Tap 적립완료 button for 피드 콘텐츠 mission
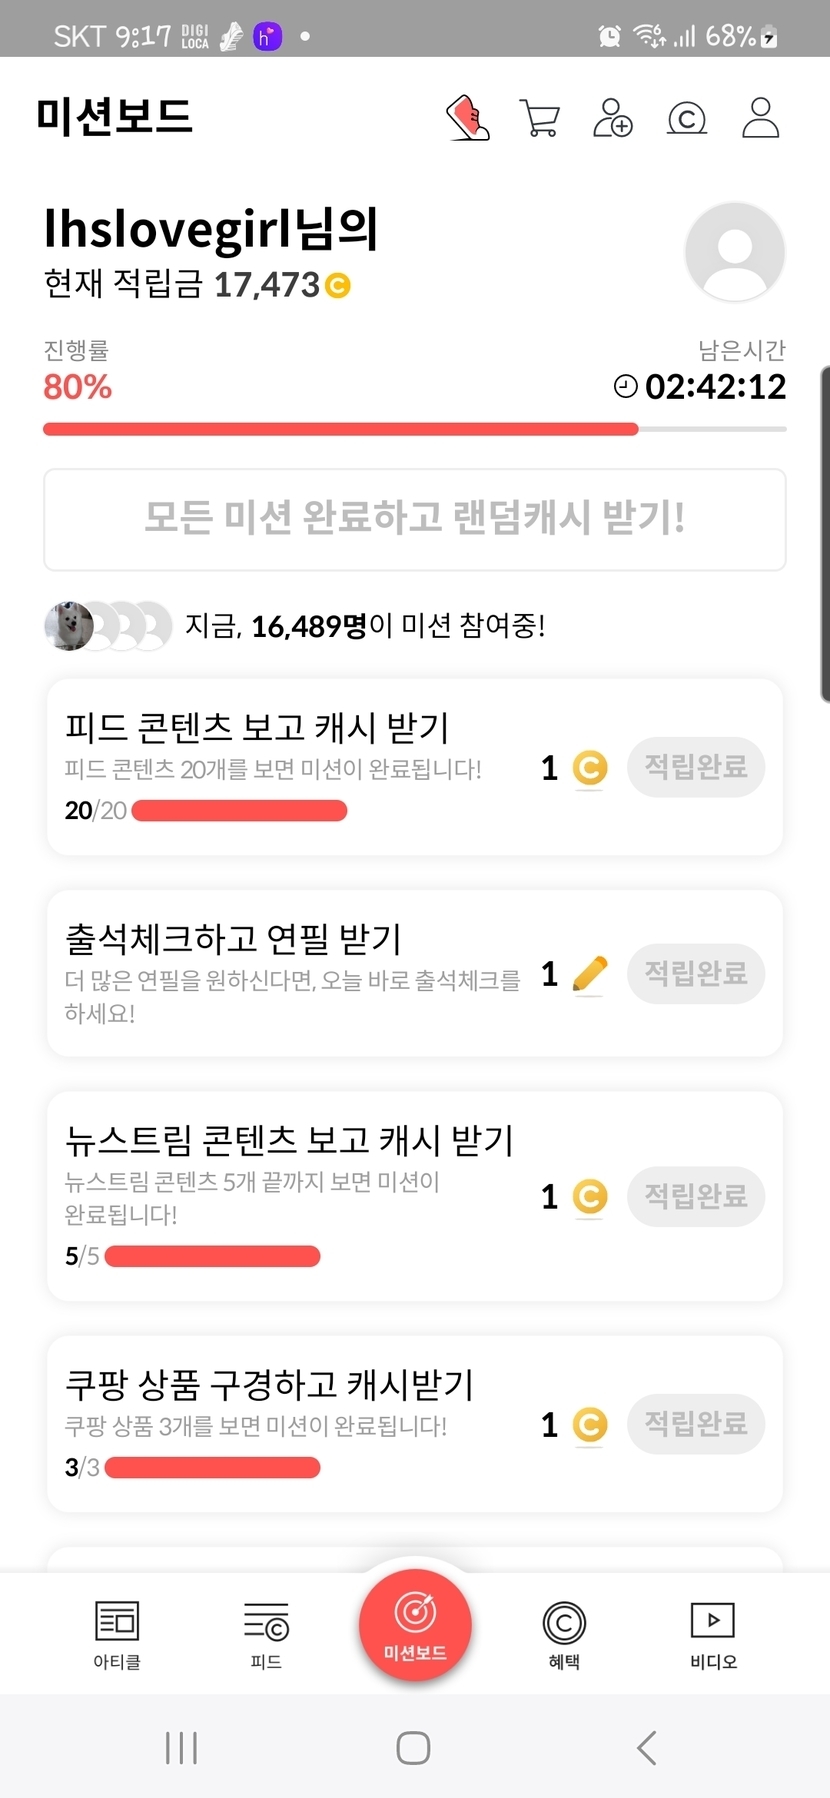The image size is (830, 1798). (696, 767)
